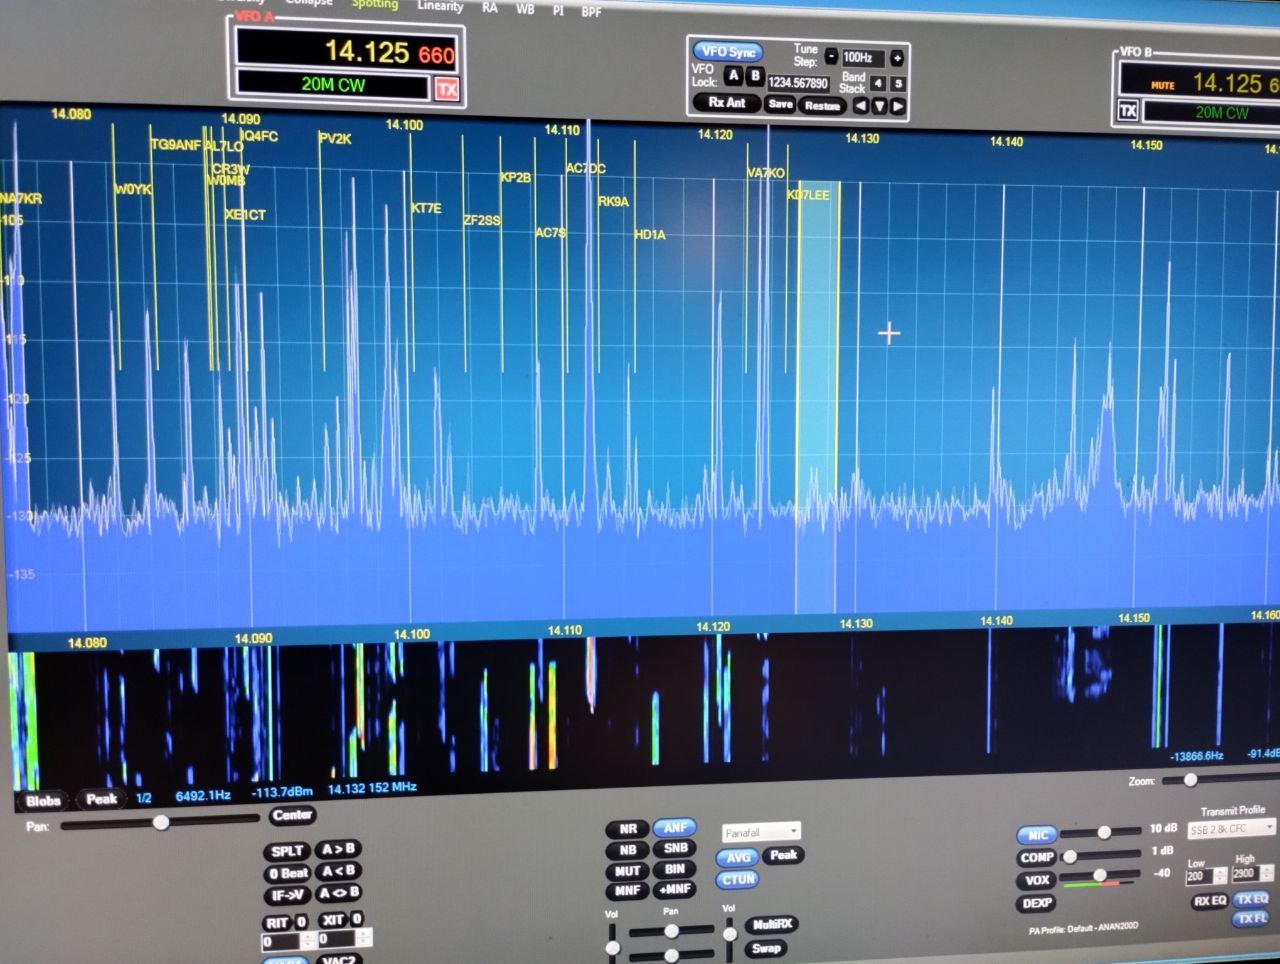This screenshot has height=964, width=1280.
Task: Click the band stack down arrow
Action: point(879,106)
